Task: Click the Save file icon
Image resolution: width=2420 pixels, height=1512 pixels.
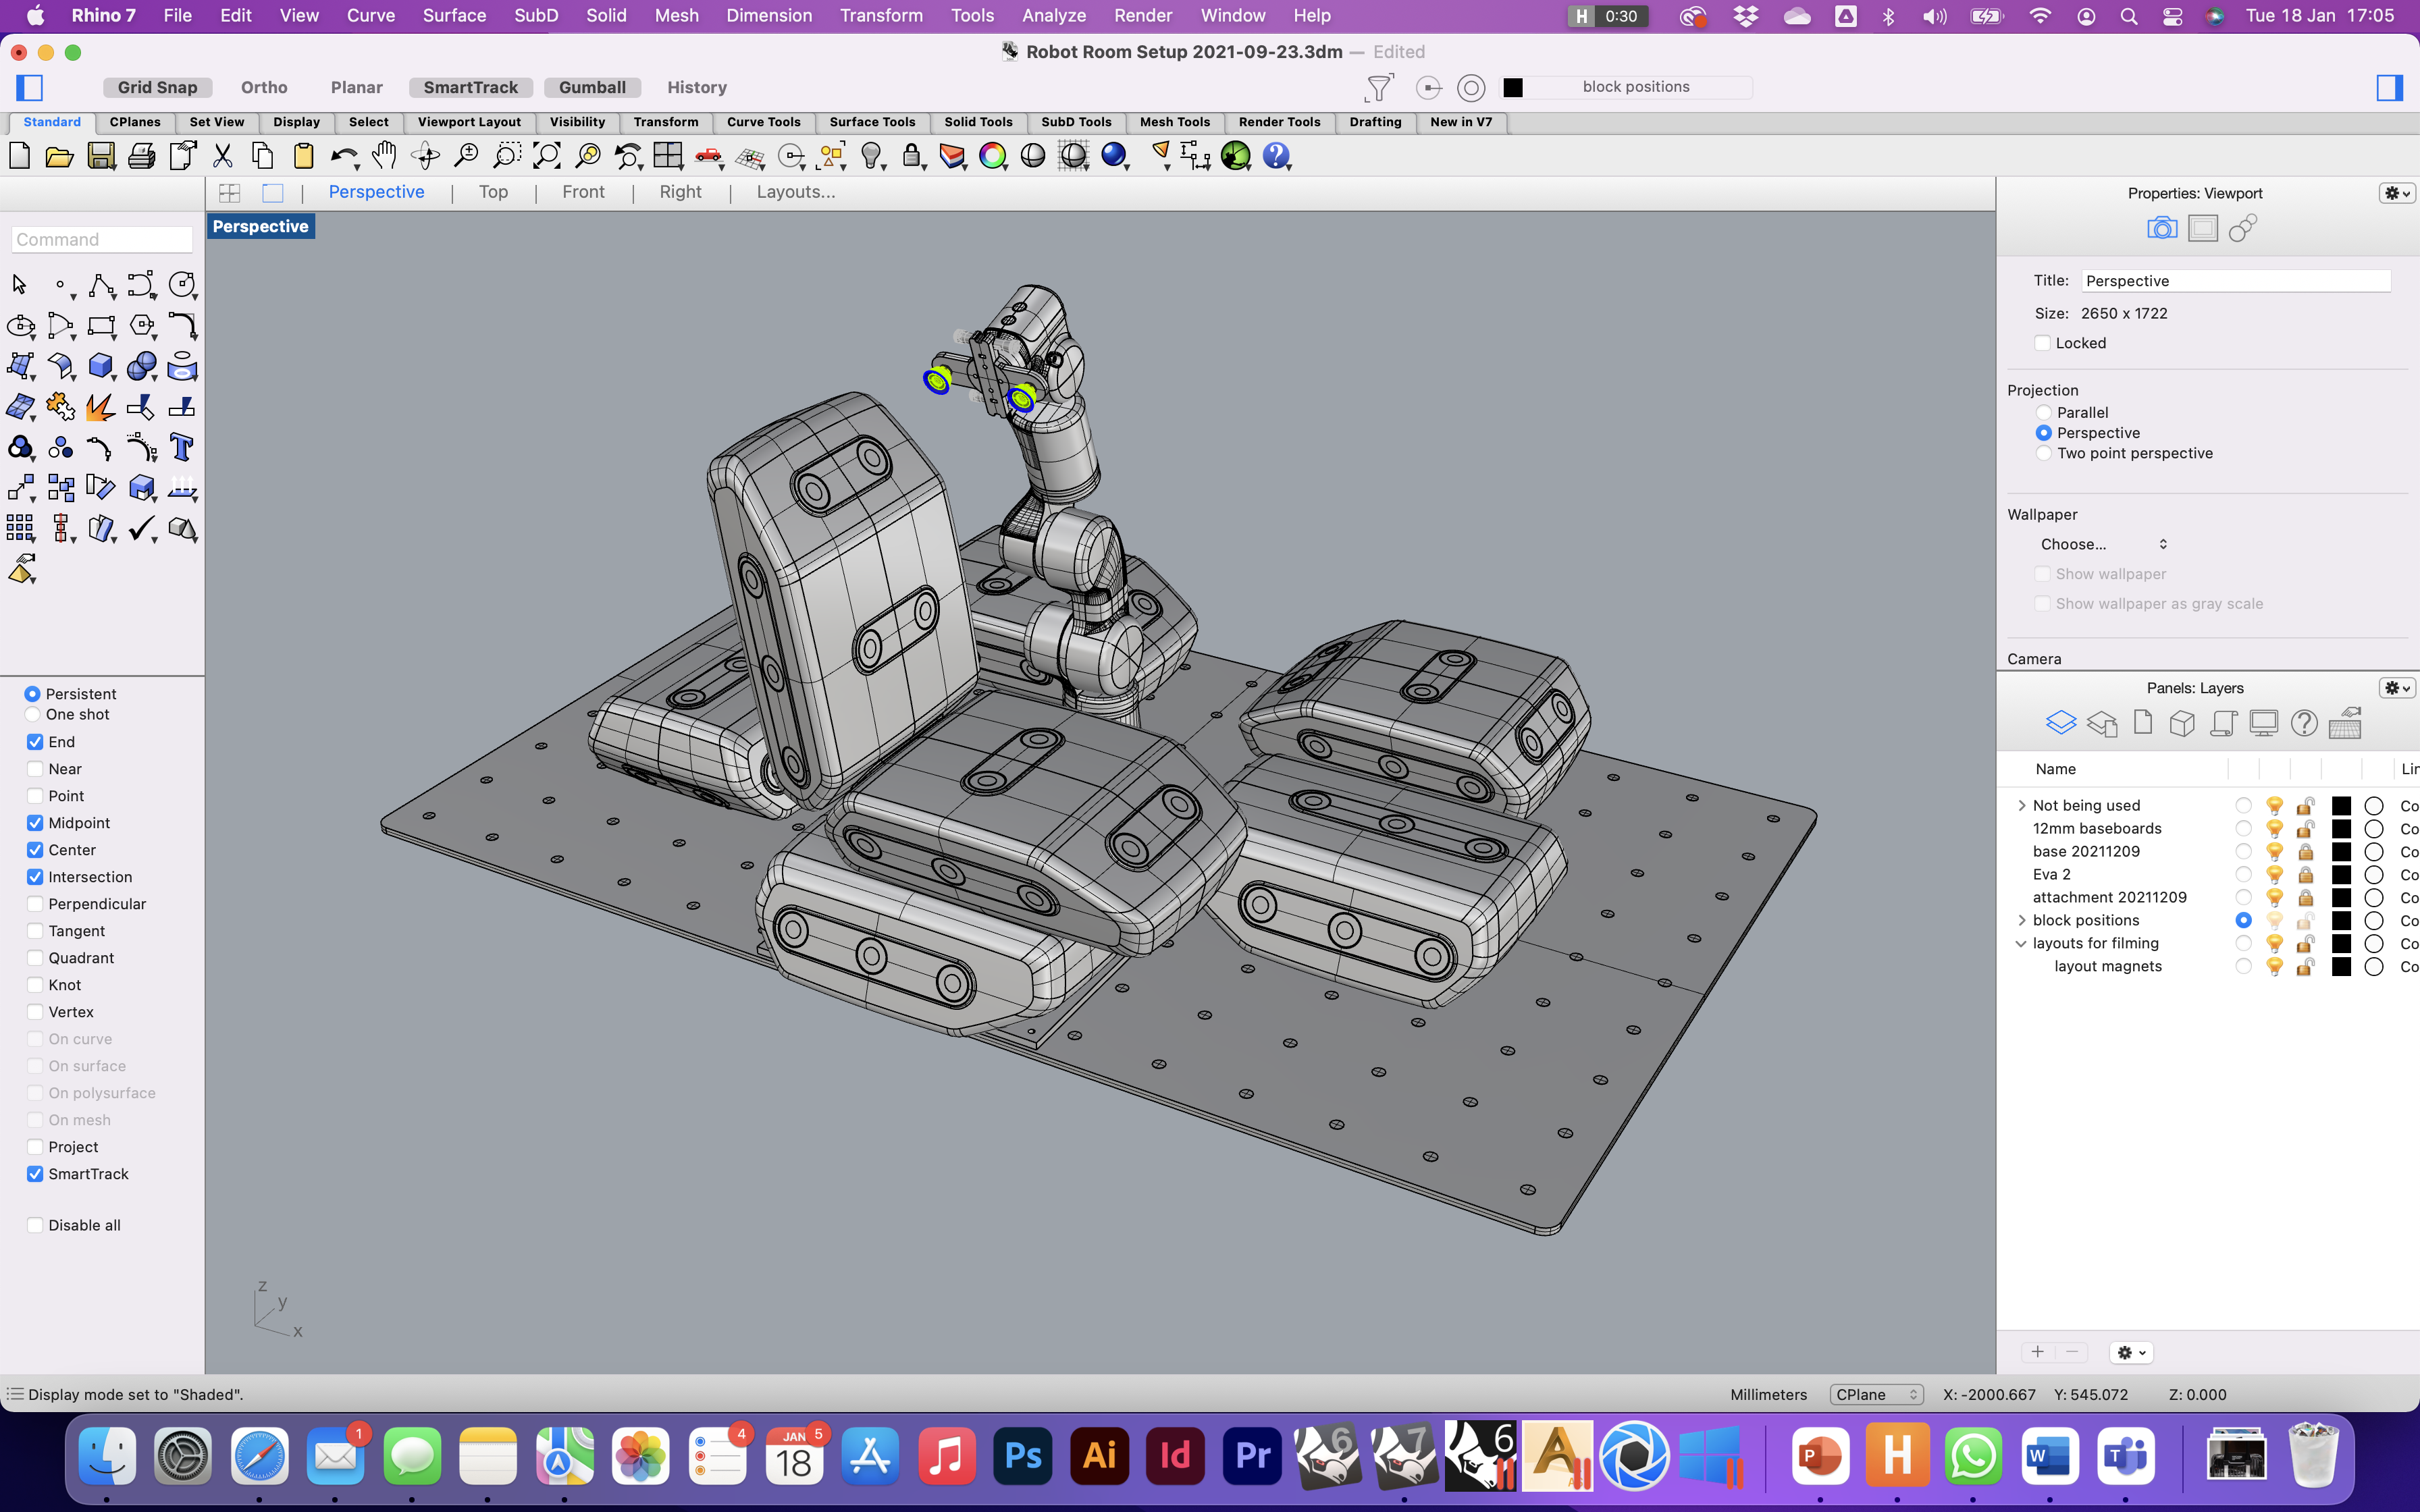Action: click(101, 156)
